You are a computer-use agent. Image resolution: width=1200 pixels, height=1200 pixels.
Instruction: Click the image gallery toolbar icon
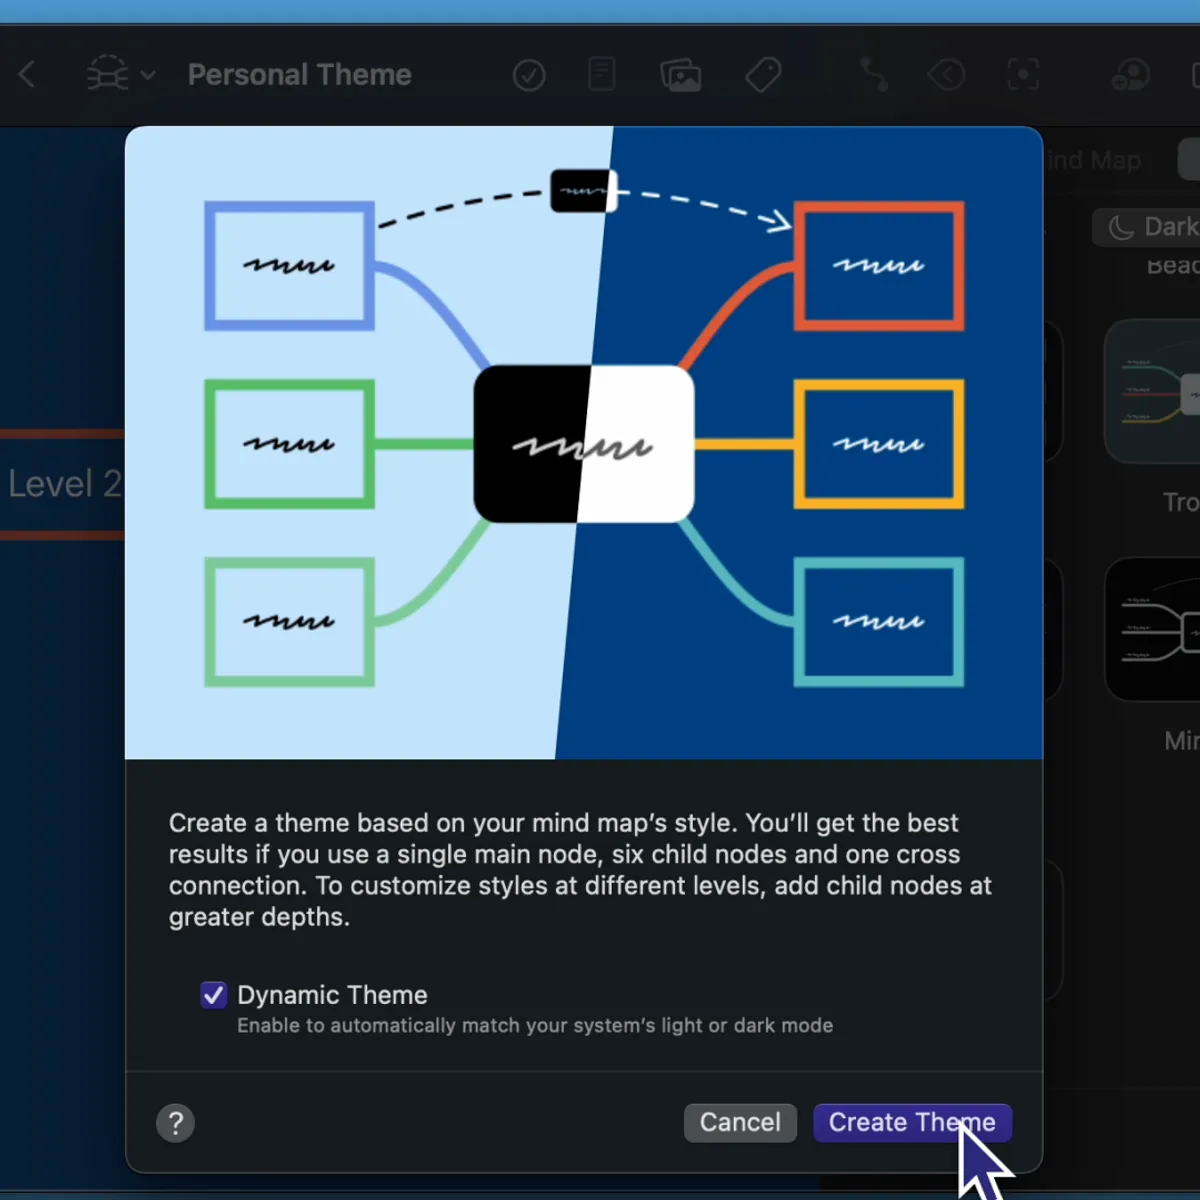click(681, 75)
